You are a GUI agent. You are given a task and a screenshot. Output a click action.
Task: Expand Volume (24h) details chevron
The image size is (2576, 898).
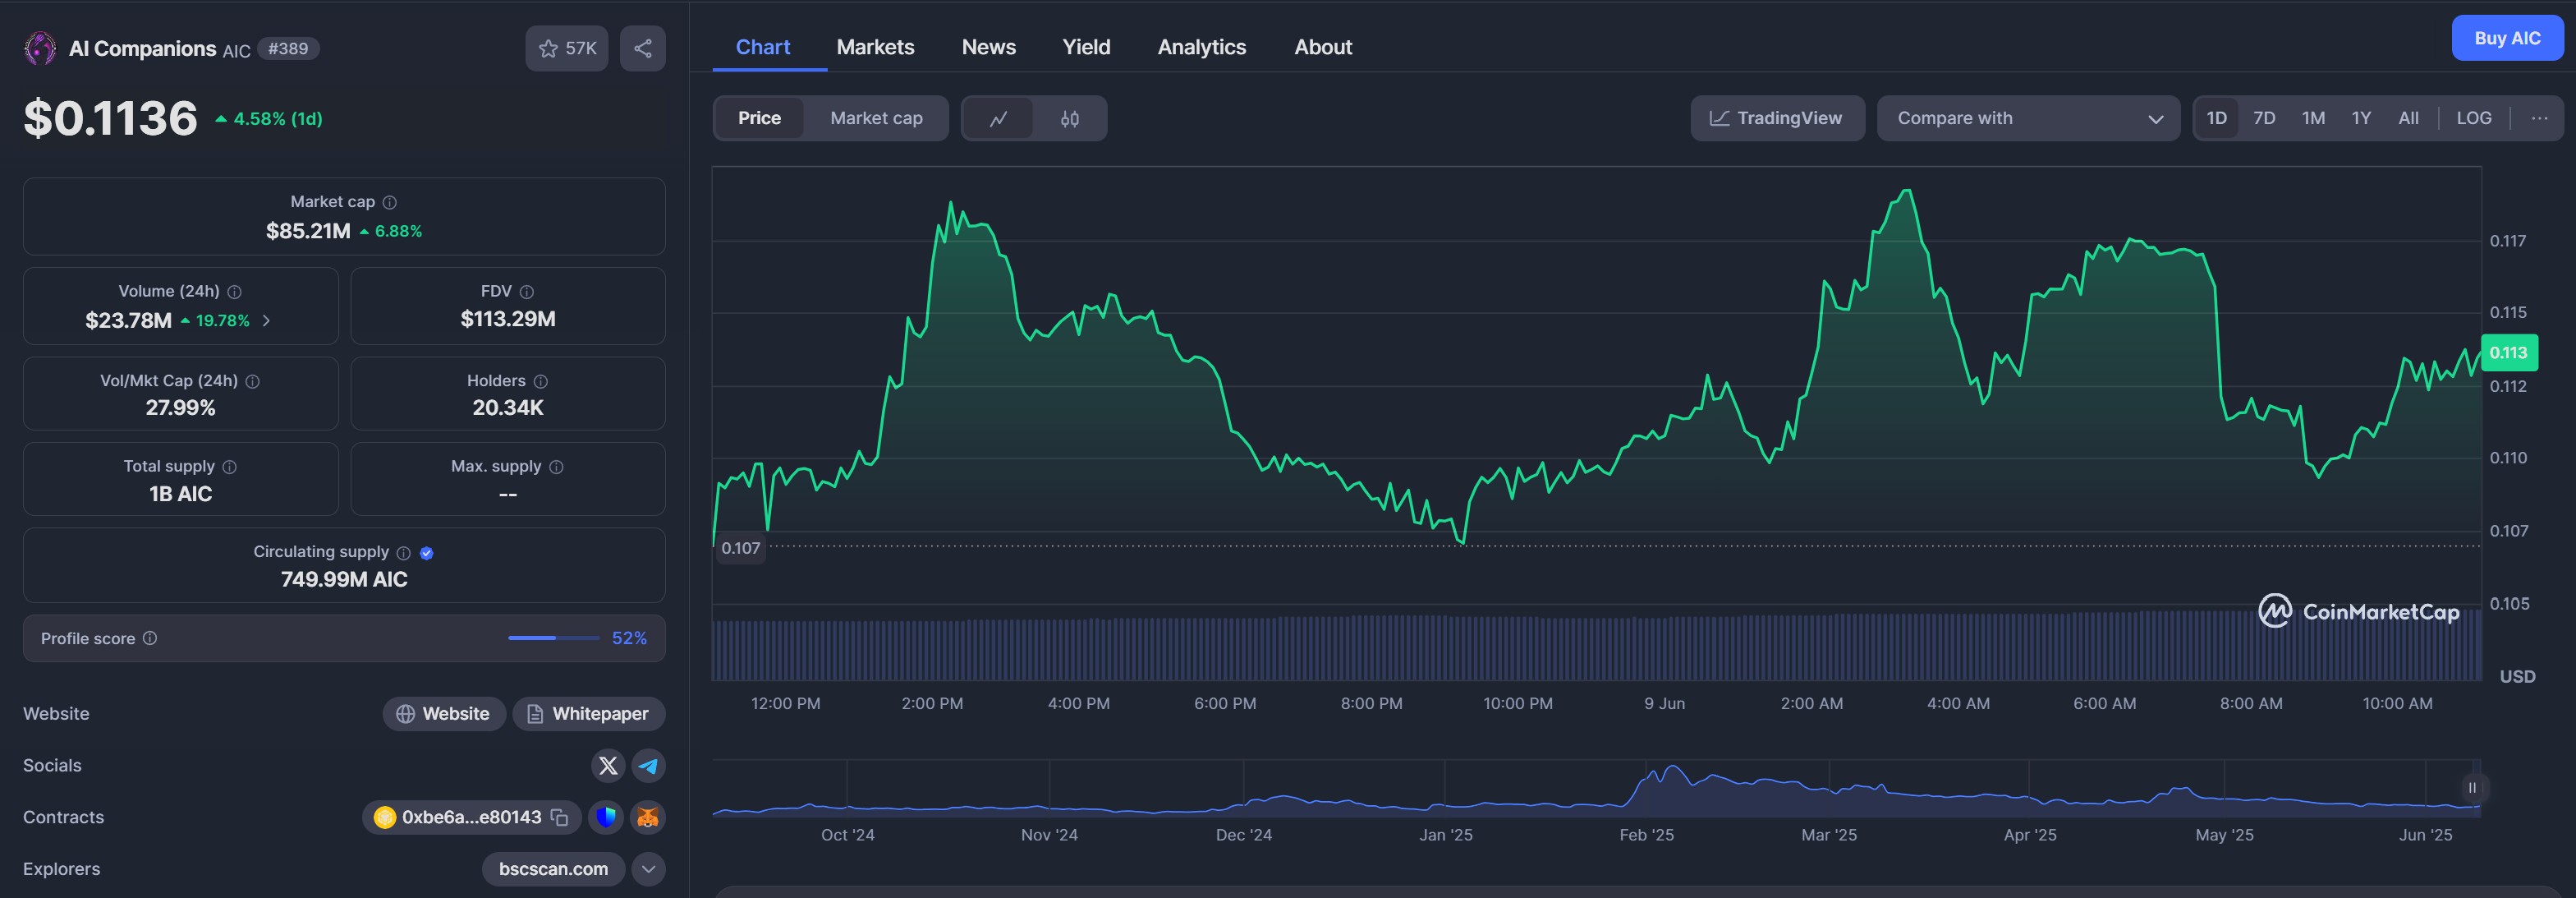coord(266,321)
